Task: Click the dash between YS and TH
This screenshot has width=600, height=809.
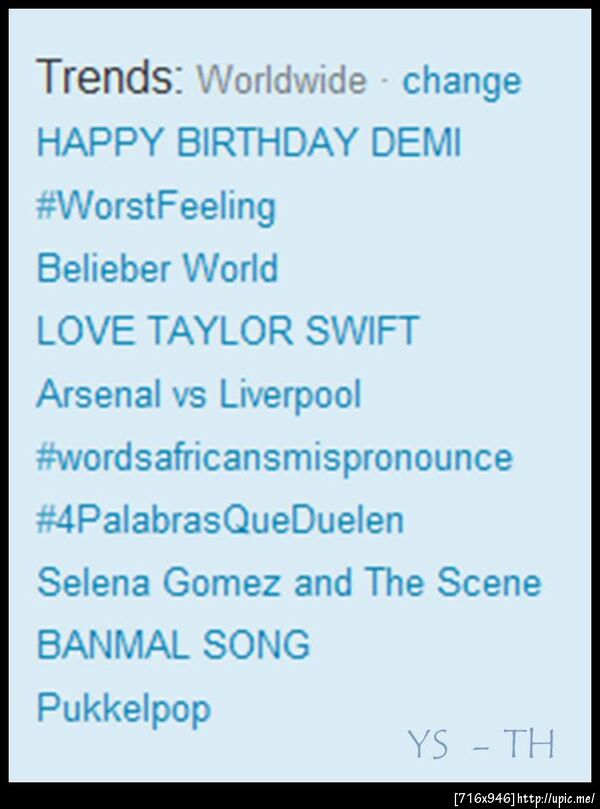Action: 479,746
